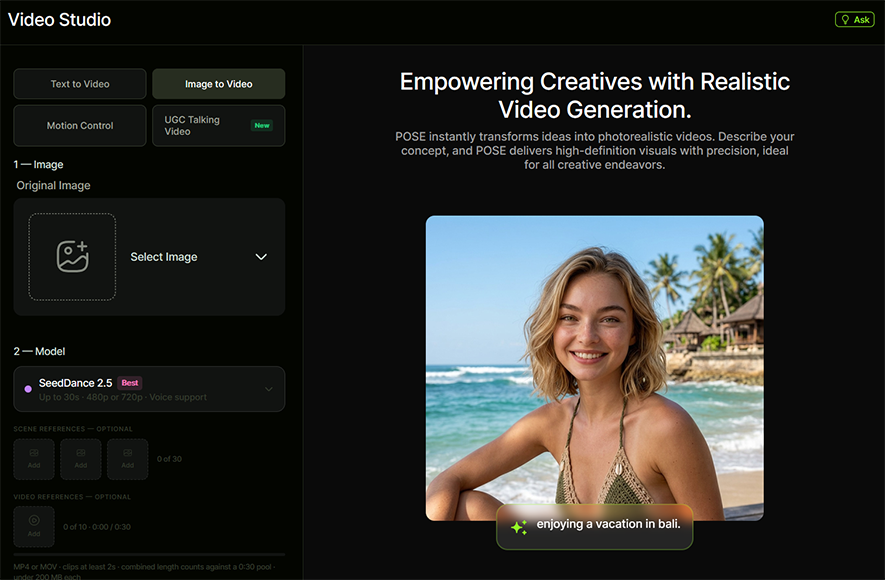Viewport: 885px width, 580px height.
Task: Click the purple dot next to SeedDance
Action: (x=28, y=389)
